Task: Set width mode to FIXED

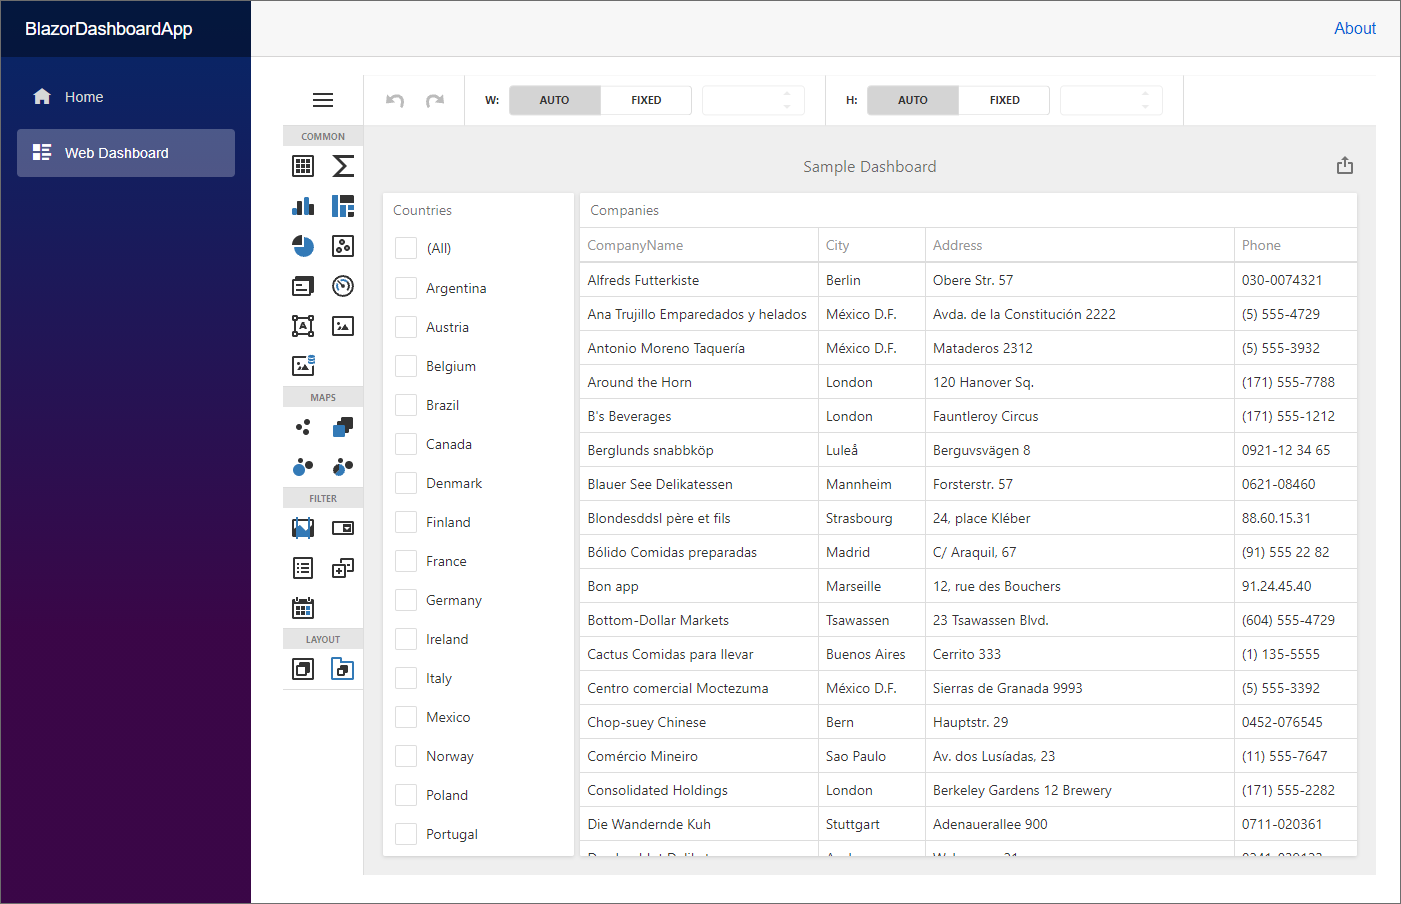Action: click(x=646, y=100)
